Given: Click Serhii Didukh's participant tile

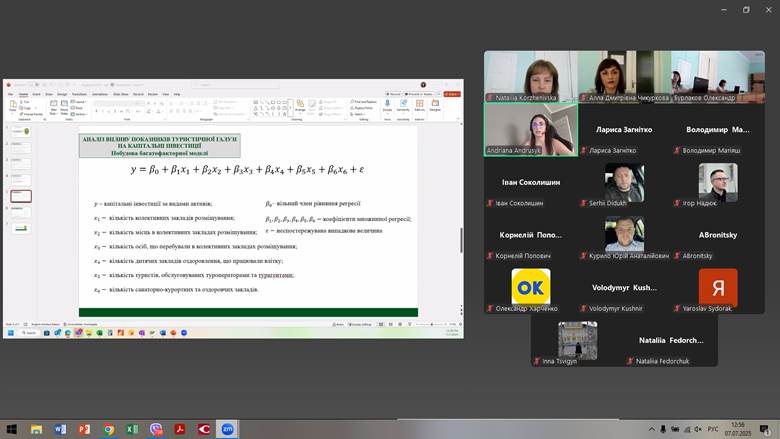Looking at the screenshot, I should coord(624,183).
